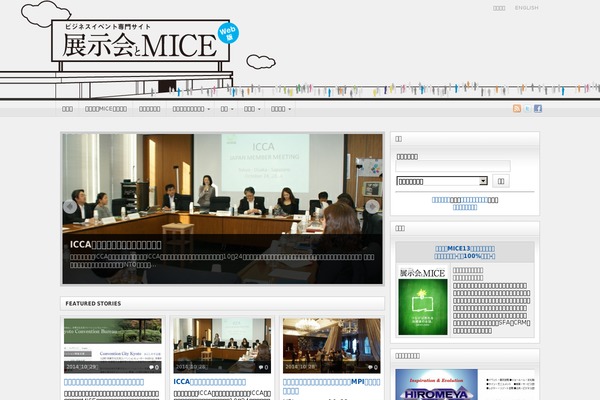The width and height of the screenshot is (600, 400).
Task: Open the chandelier-hall MPI story thumbnail
Action: point(332,346)
